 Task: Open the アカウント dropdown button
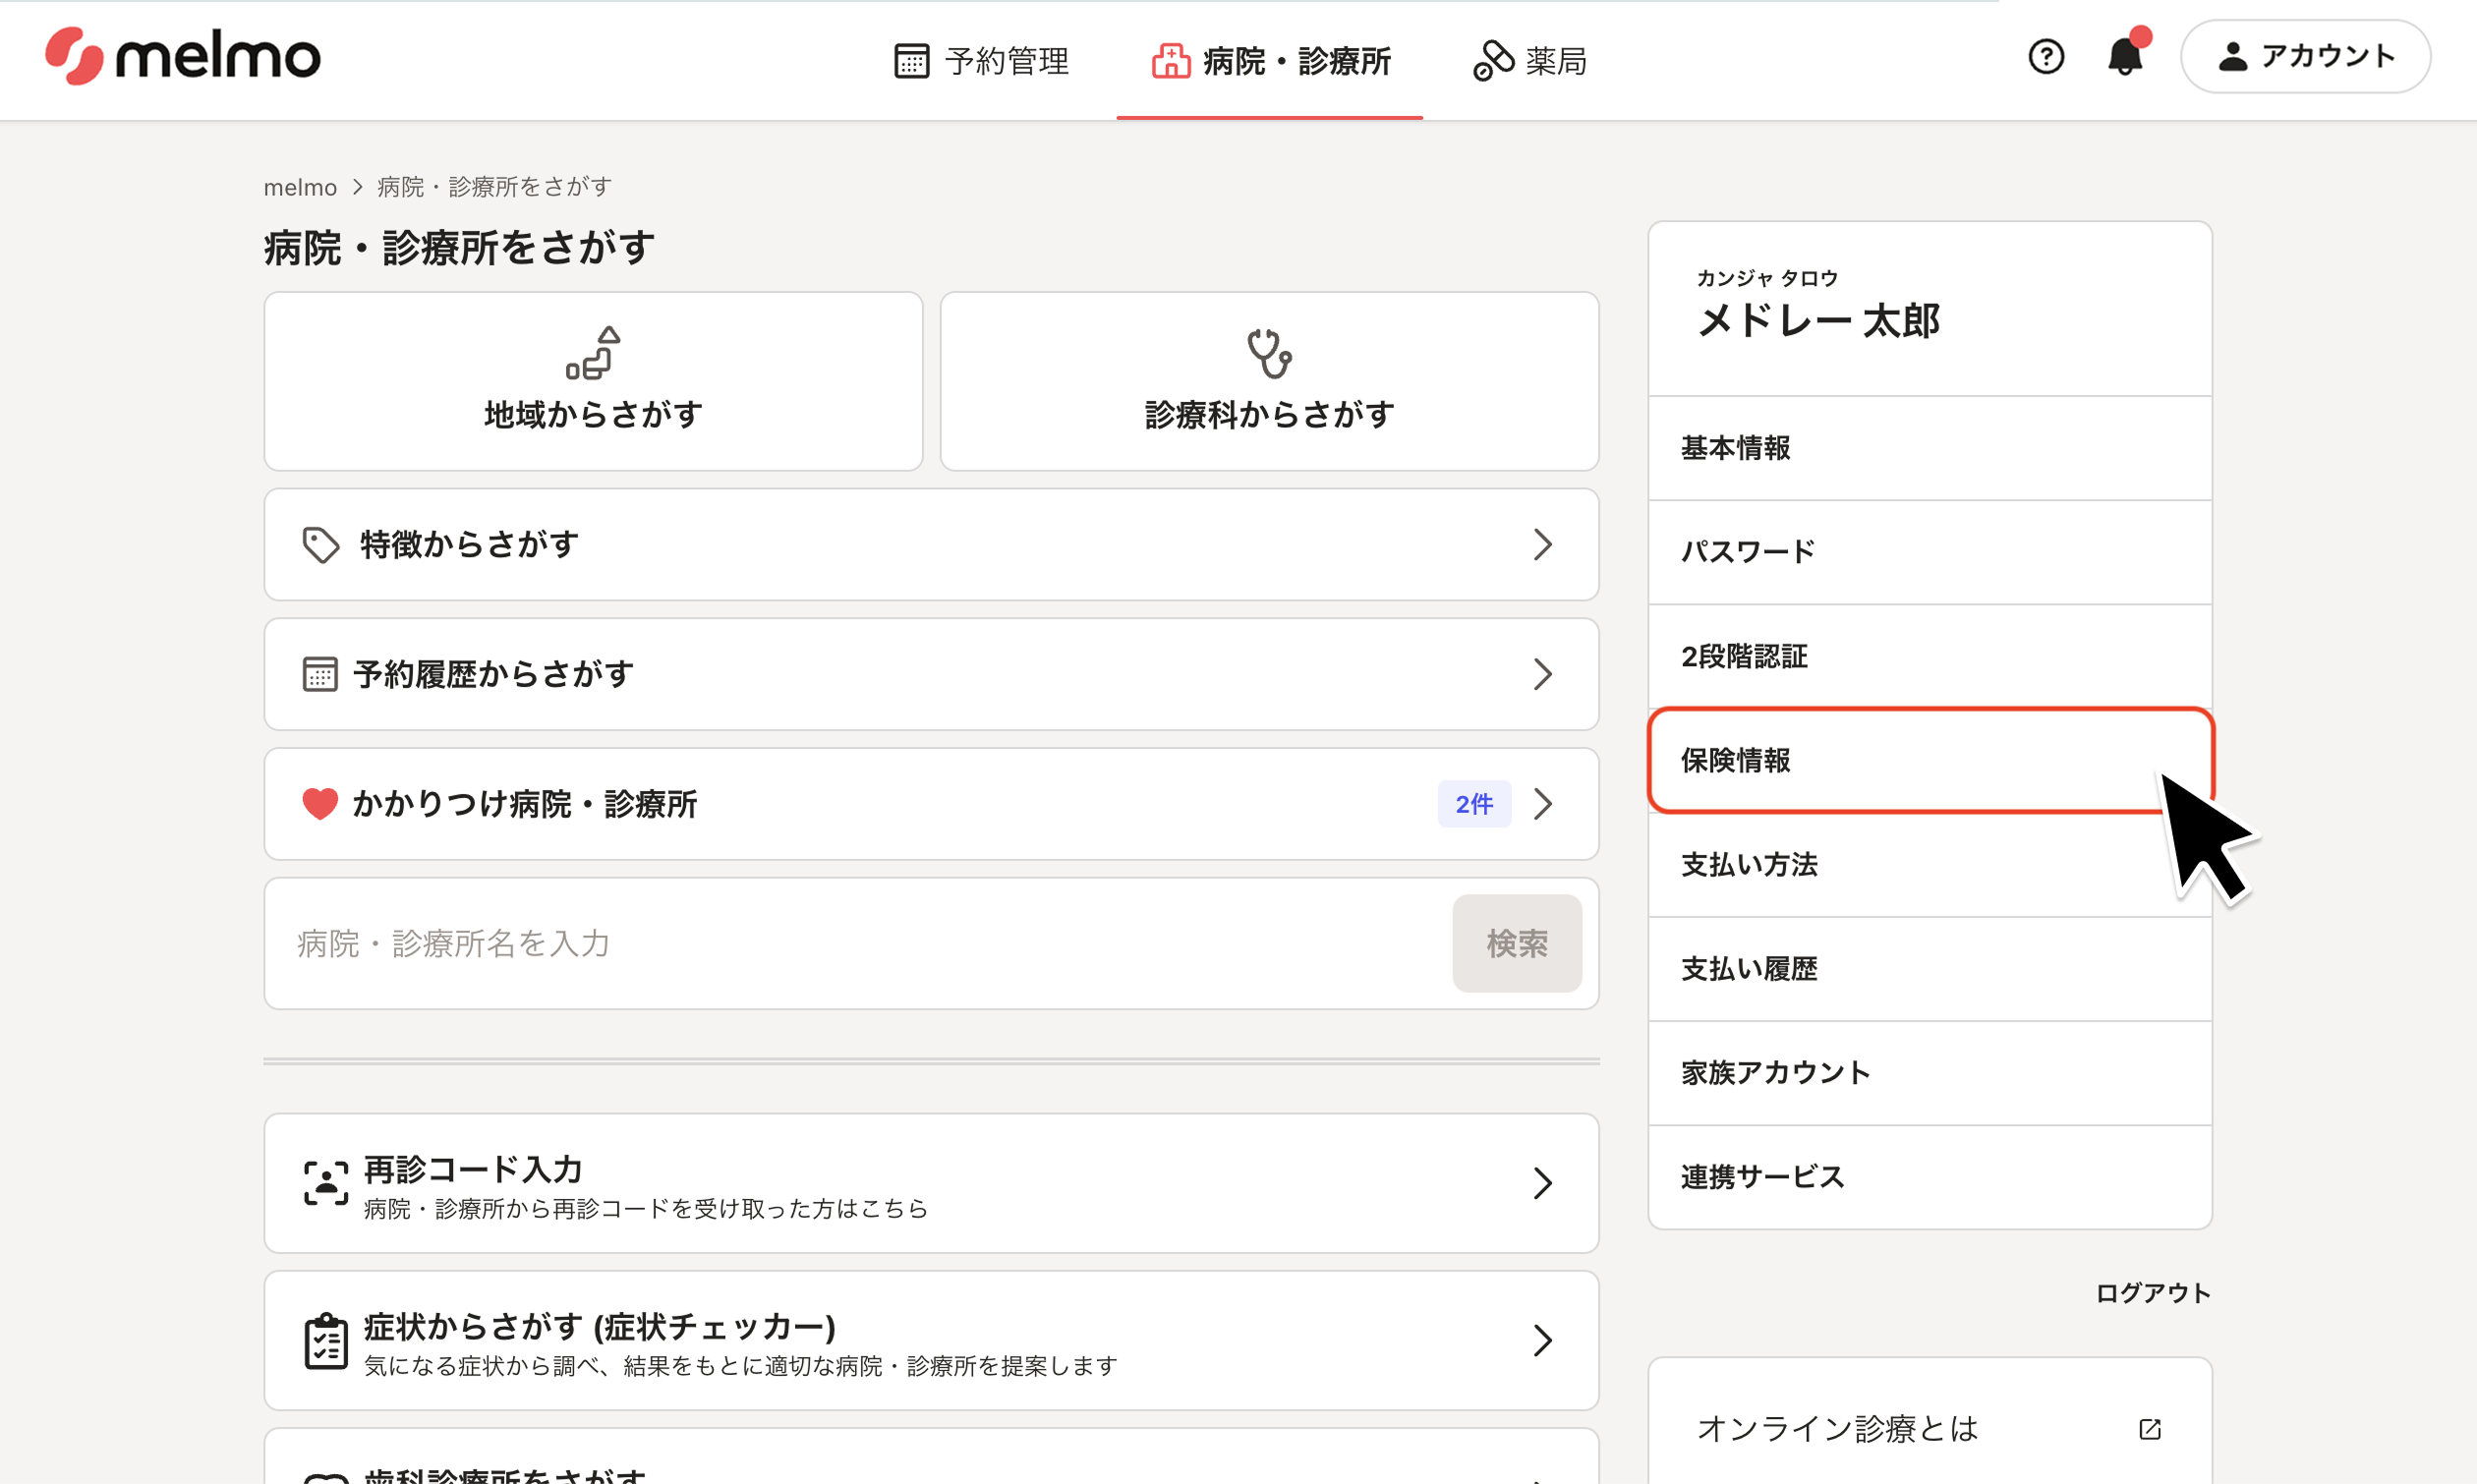[x=2304, y=57]
